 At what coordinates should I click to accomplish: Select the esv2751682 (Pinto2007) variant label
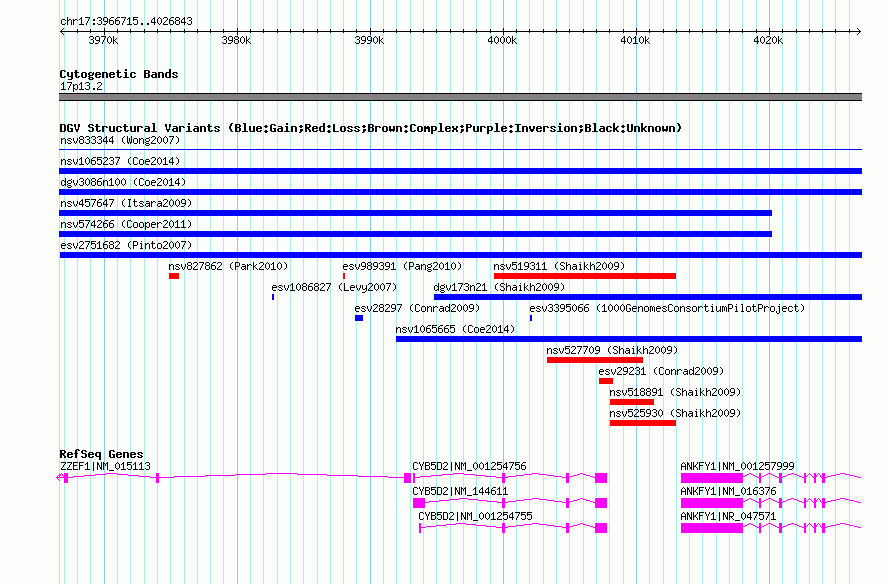[126, 245]
